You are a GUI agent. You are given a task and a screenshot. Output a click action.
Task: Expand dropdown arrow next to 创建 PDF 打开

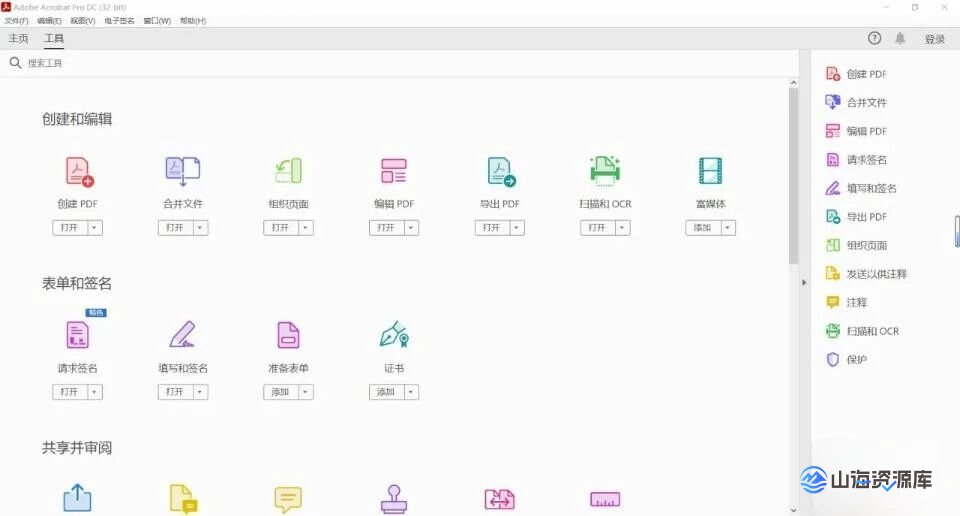point(95,228)
